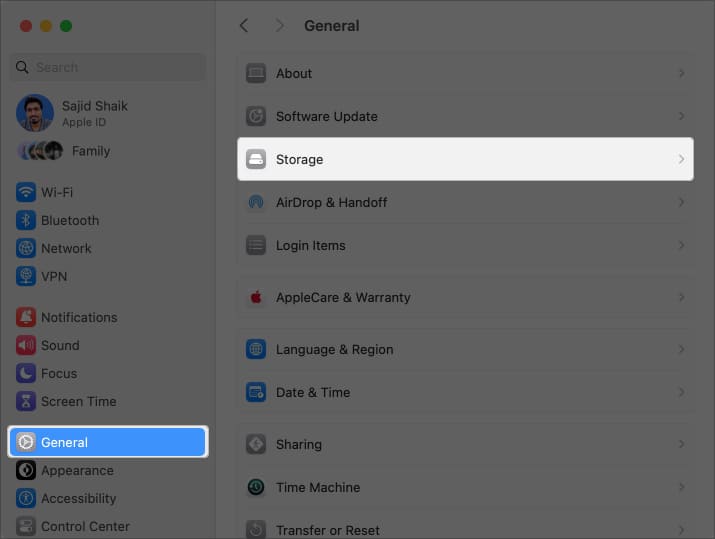Click the Screen Time hourglass icon

click(x=26, y=401)
